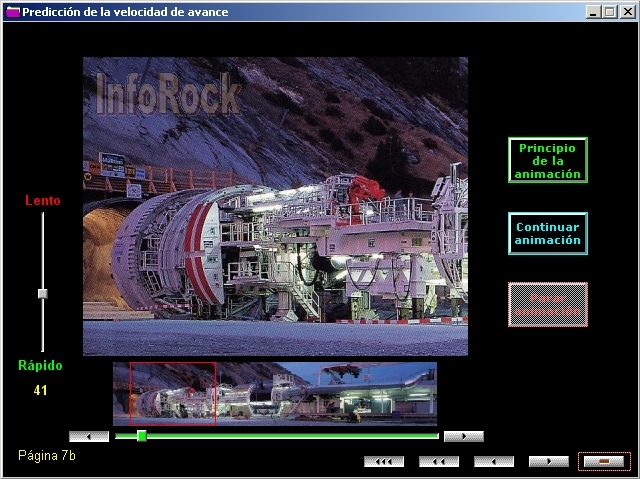Go to previous page with single left arrow

[x=493, y=461]
